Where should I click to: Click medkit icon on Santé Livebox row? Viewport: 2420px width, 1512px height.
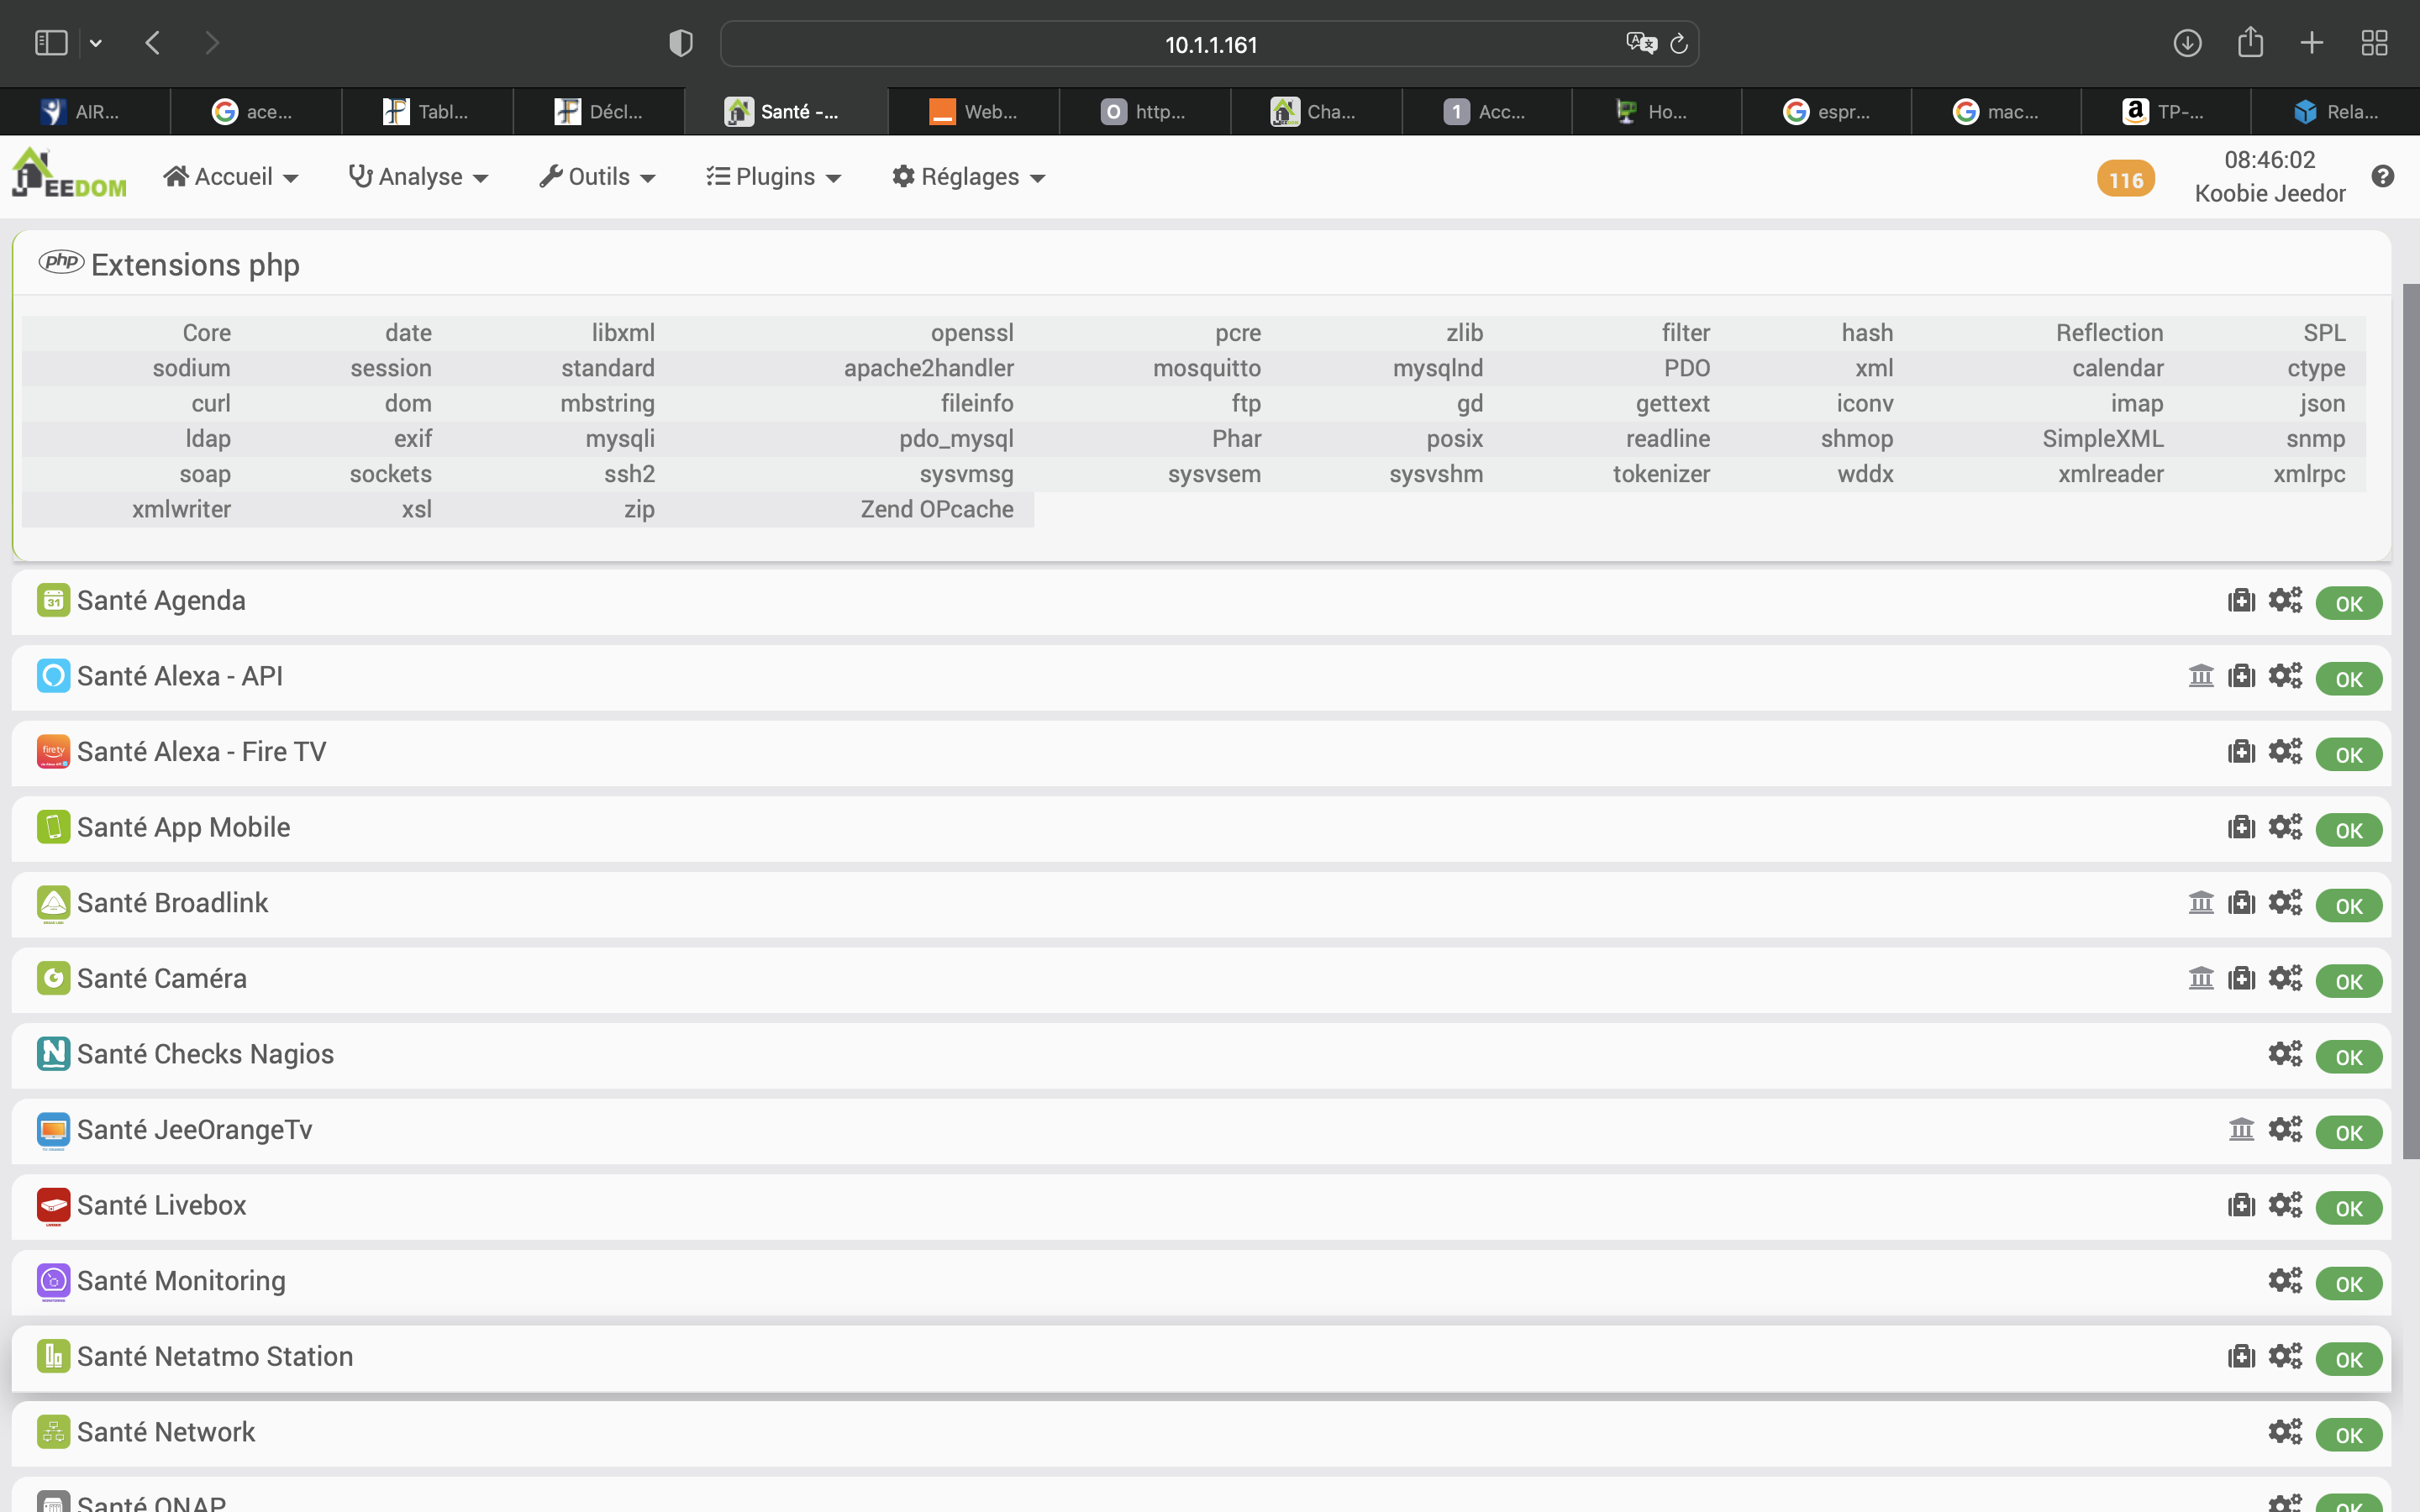[x=2241, y=1205]
